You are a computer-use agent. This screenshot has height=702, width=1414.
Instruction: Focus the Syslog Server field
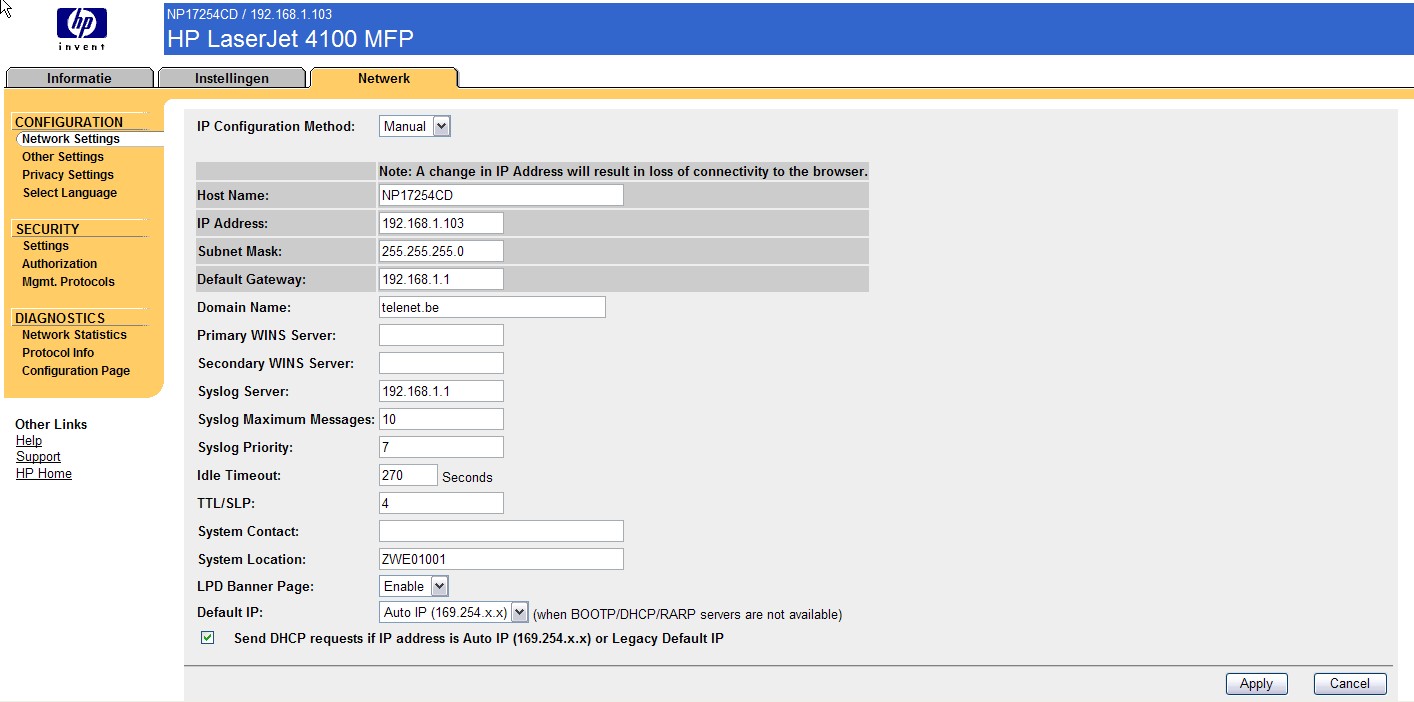(x=441, y=391)
